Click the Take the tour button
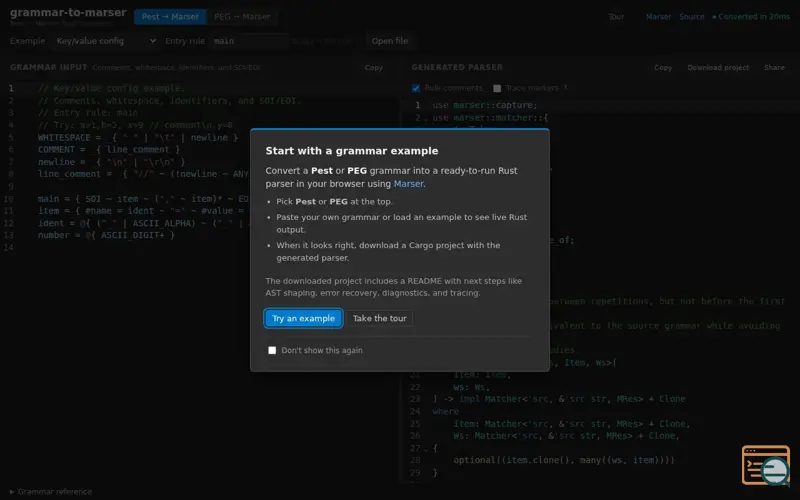 [380, 318]
